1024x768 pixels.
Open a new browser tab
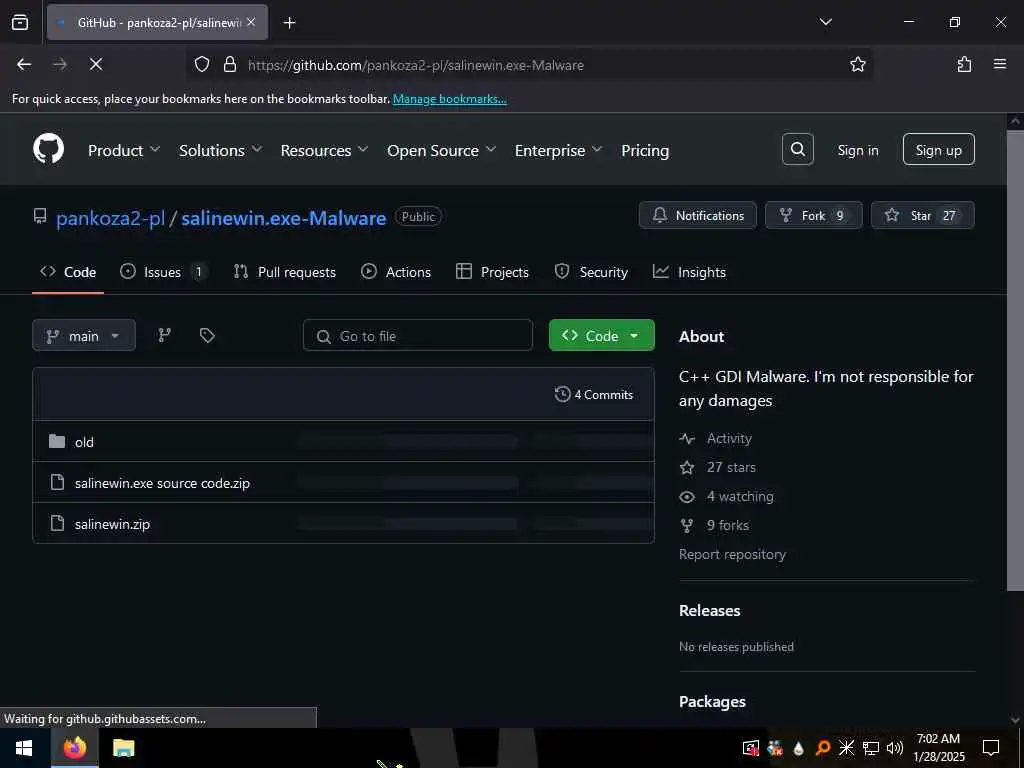[290, 22]
